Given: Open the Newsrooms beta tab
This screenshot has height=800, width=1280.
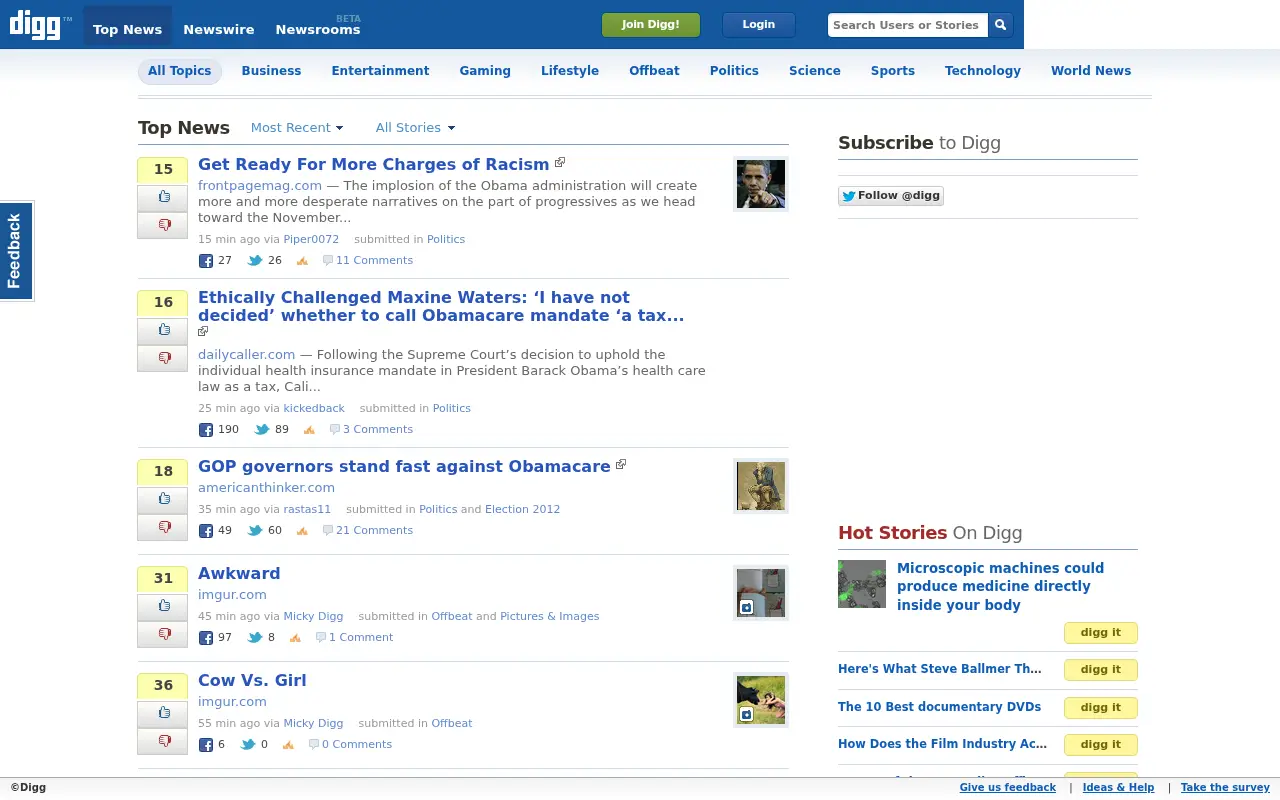Looking at the screenshot, I should 318,30.
